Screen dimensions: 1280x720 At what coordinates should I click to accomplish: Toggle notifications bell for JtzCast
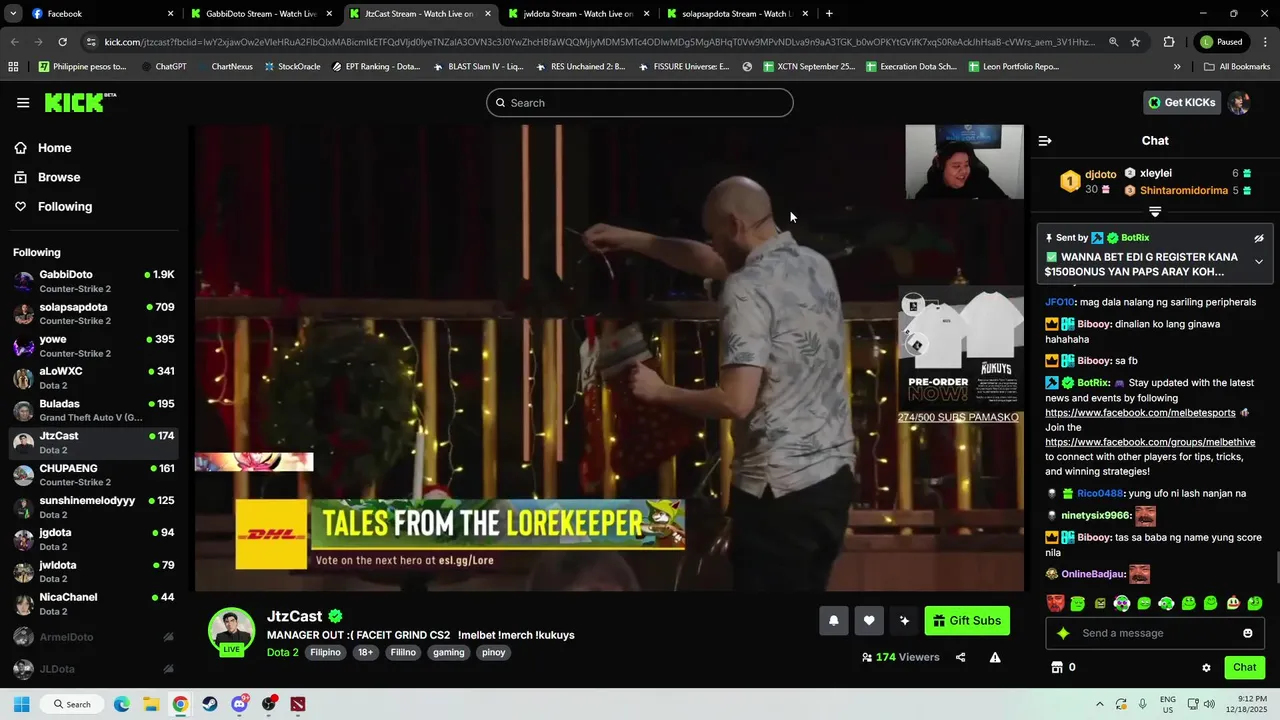point(834,621)
